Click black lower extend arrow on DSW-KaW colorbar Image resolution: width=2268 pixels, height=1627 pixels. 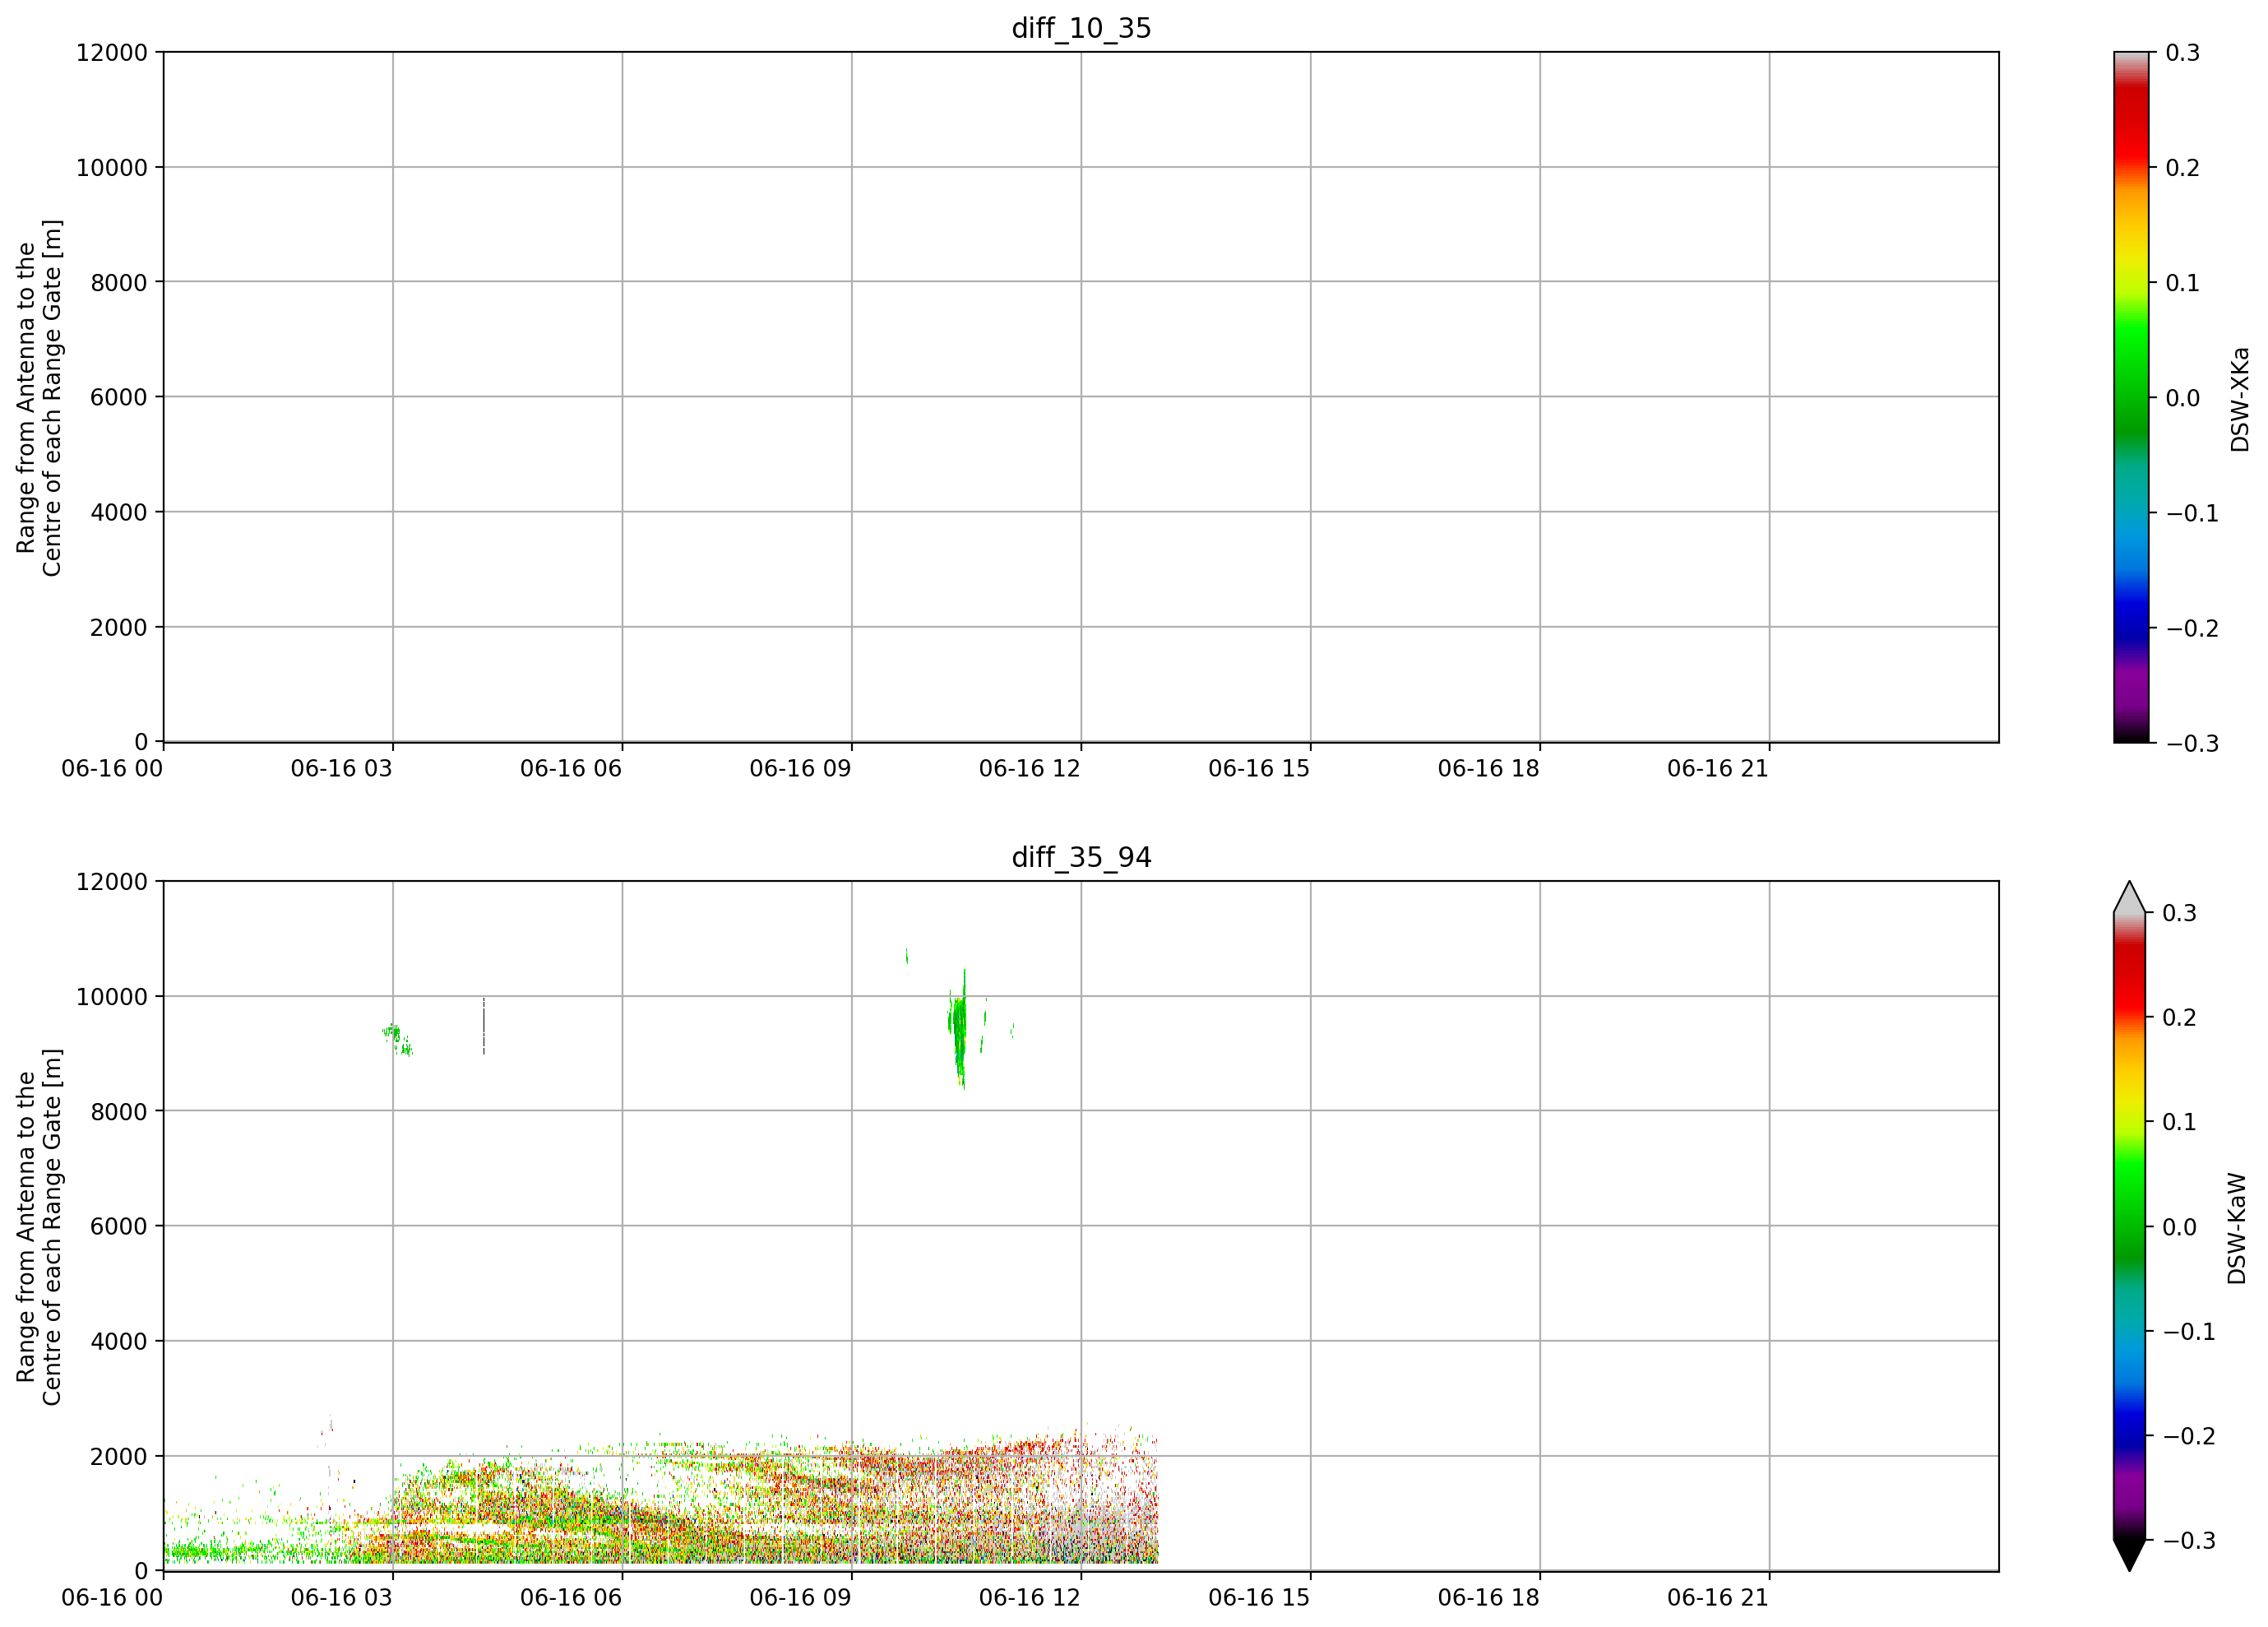(2130, 1555)
